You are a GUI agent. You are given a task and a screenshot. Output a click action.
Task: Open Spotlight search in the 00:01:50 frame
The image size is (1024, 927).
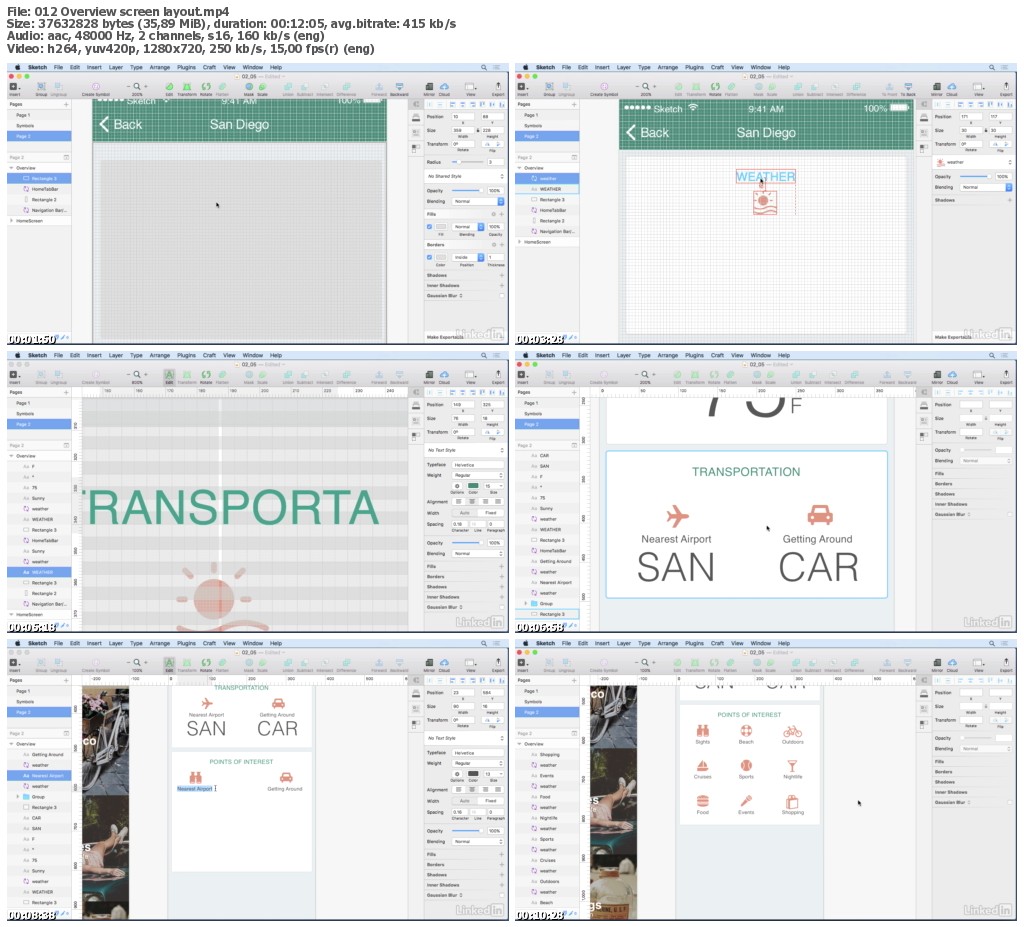coord(484,67)
